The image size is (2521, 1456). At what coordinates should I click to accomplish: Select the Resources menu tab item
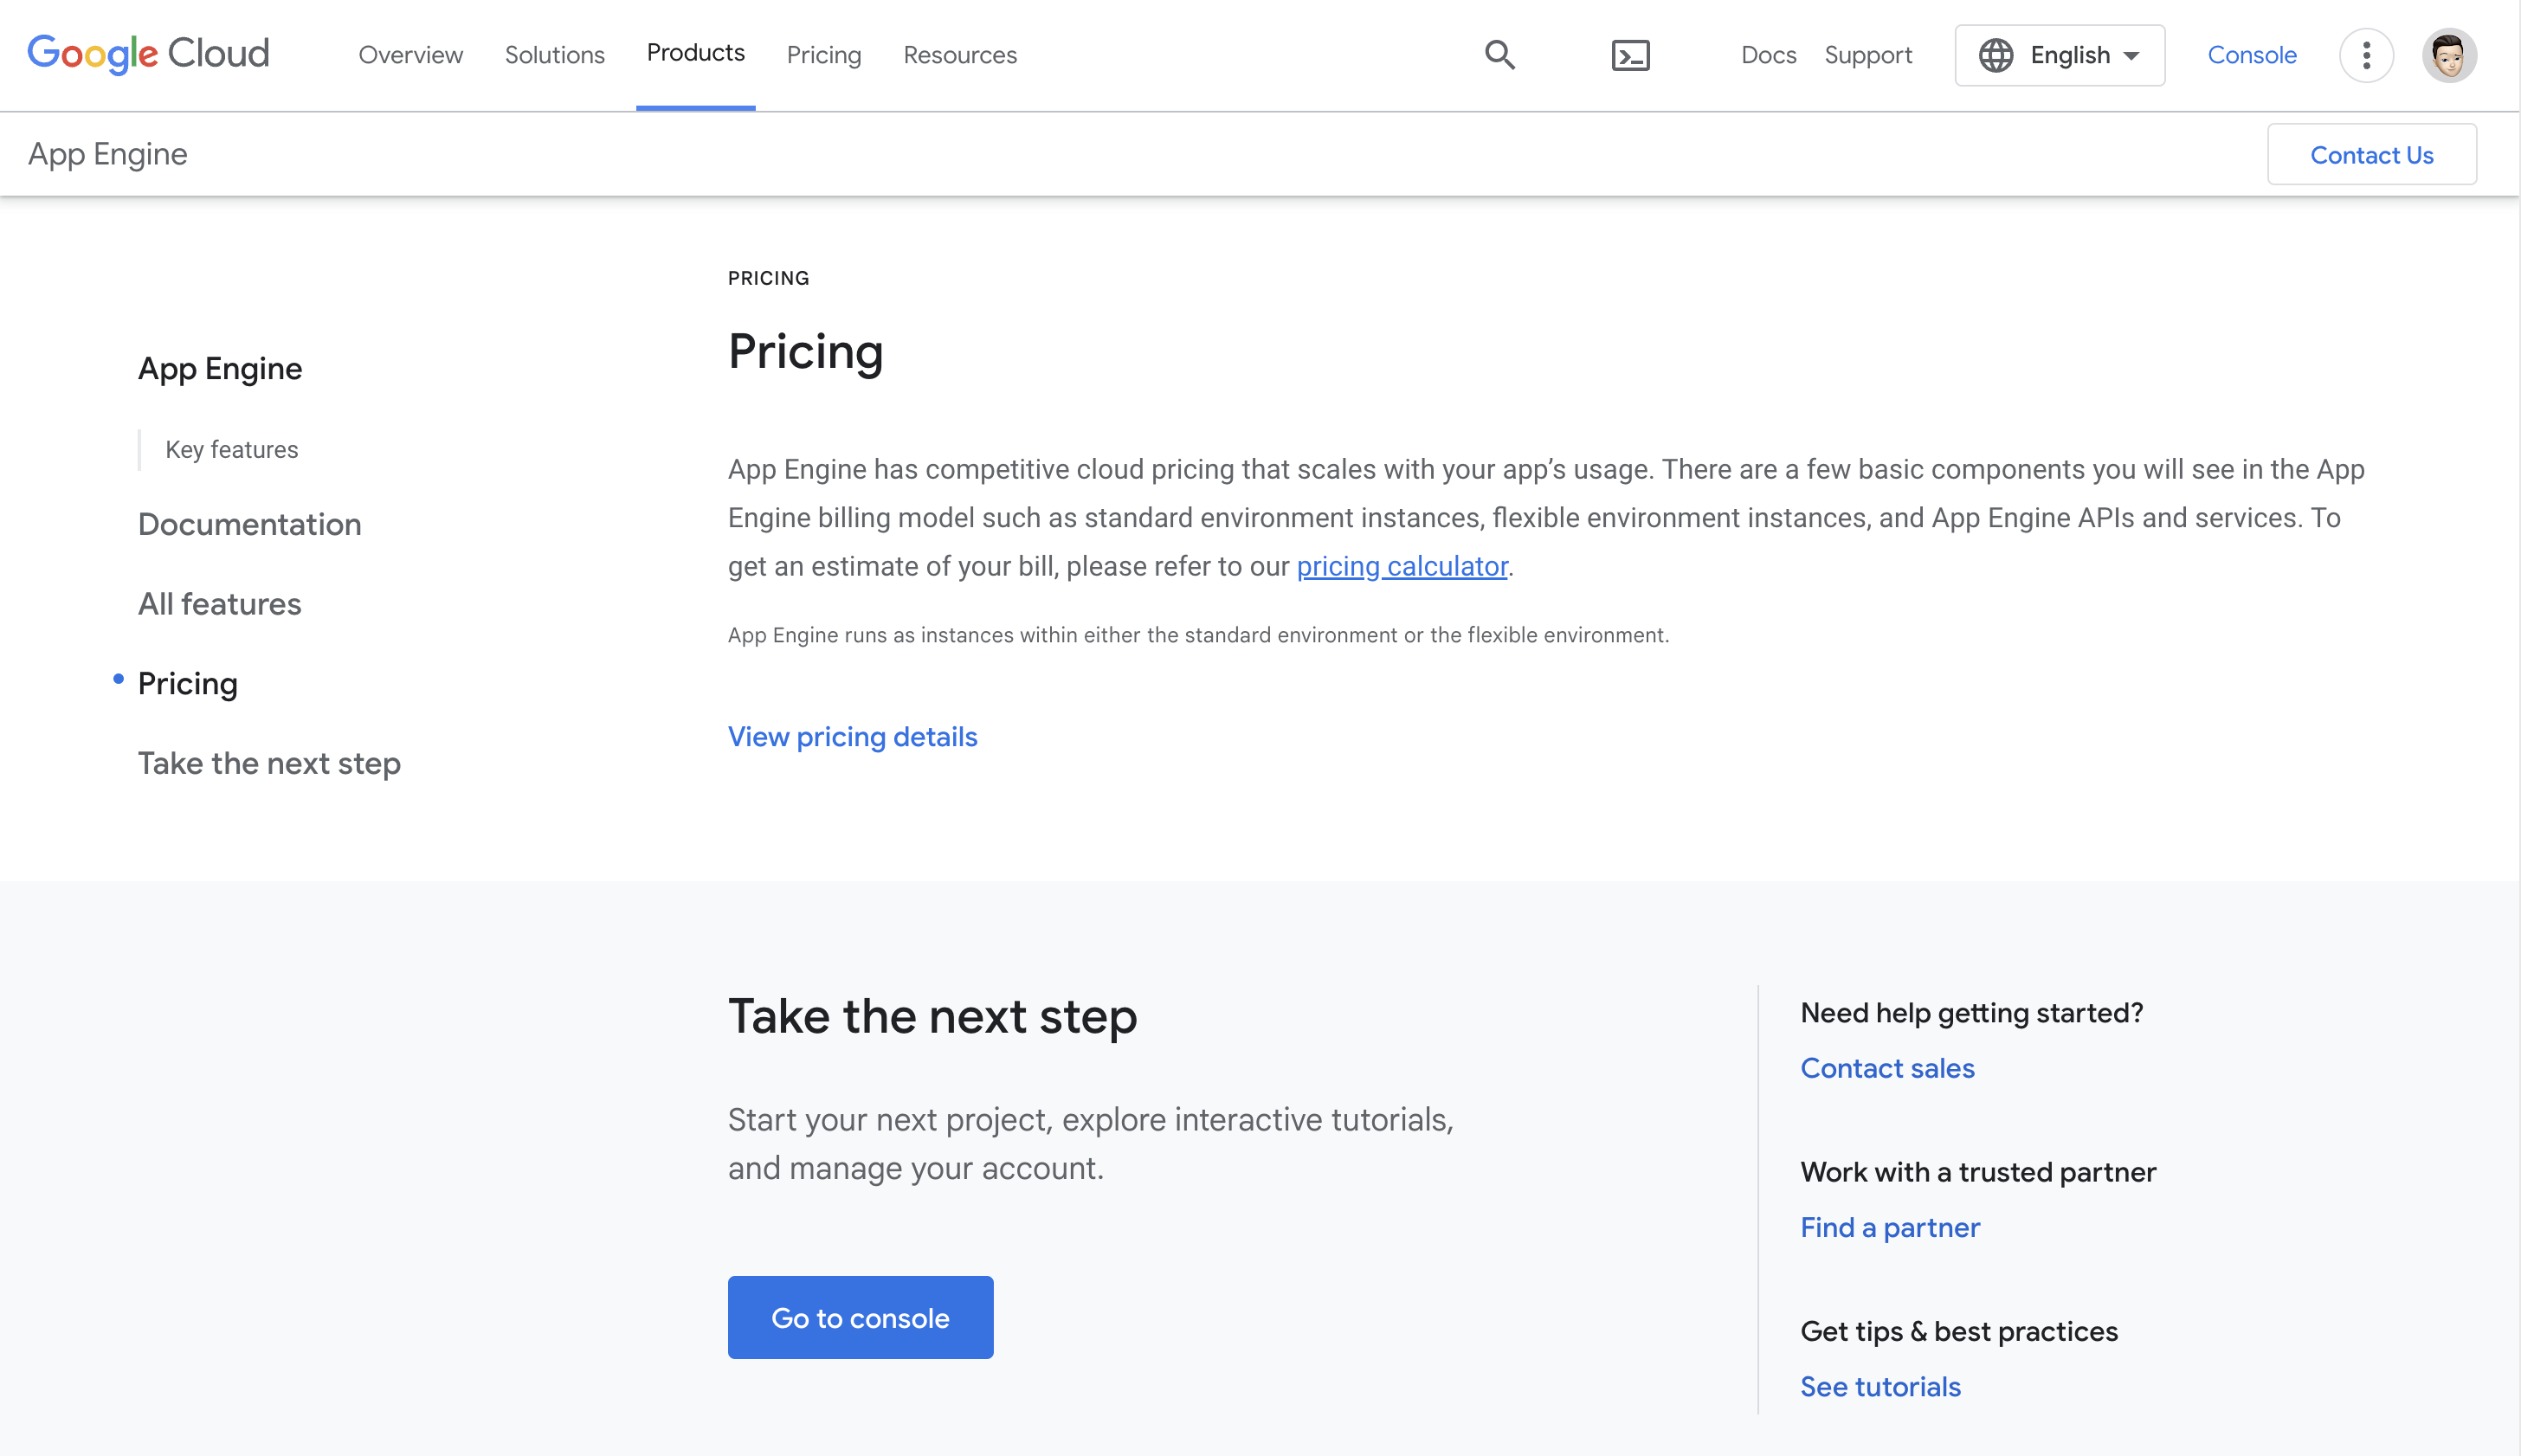(x=960, y=54)
